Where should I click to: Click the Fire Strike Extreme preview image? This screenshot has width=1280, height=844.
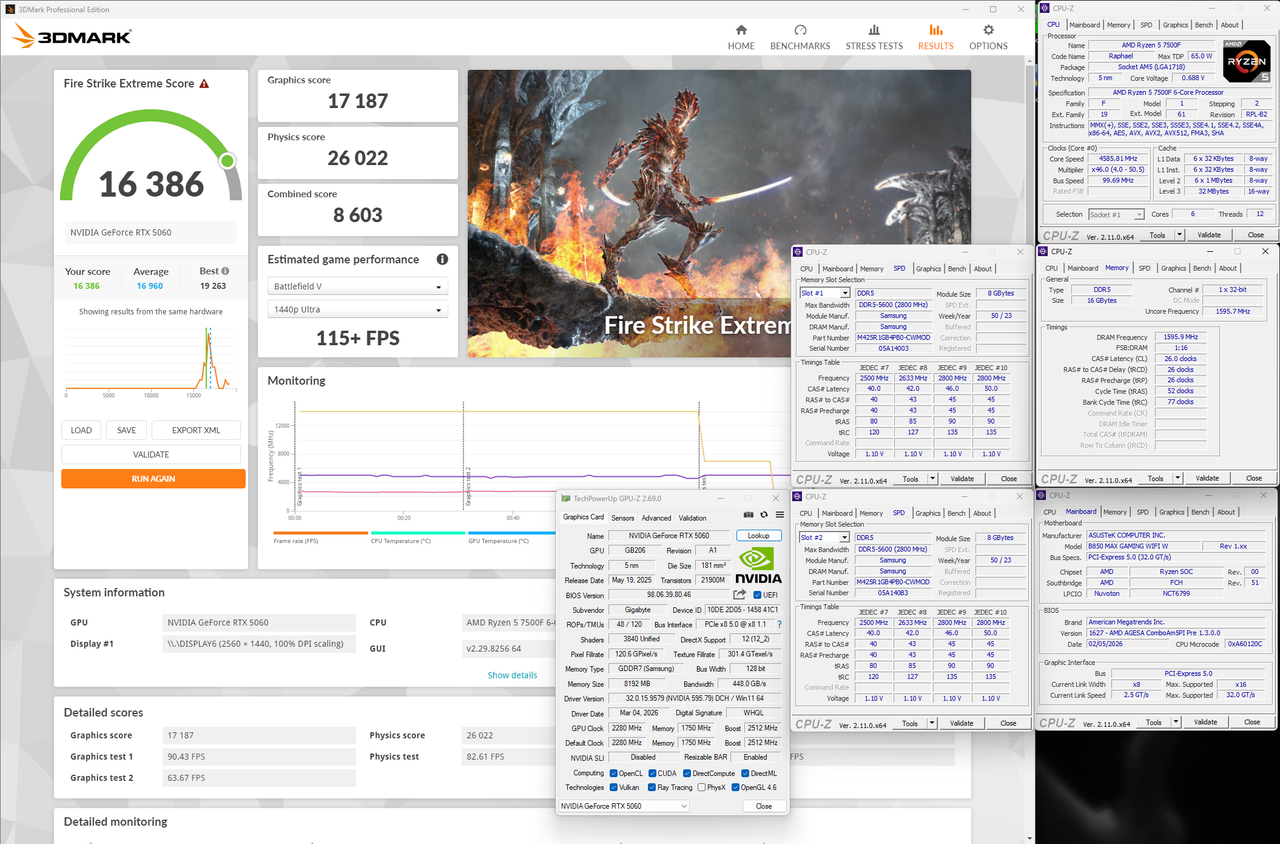pyautogui.click(x=719, y=213)
